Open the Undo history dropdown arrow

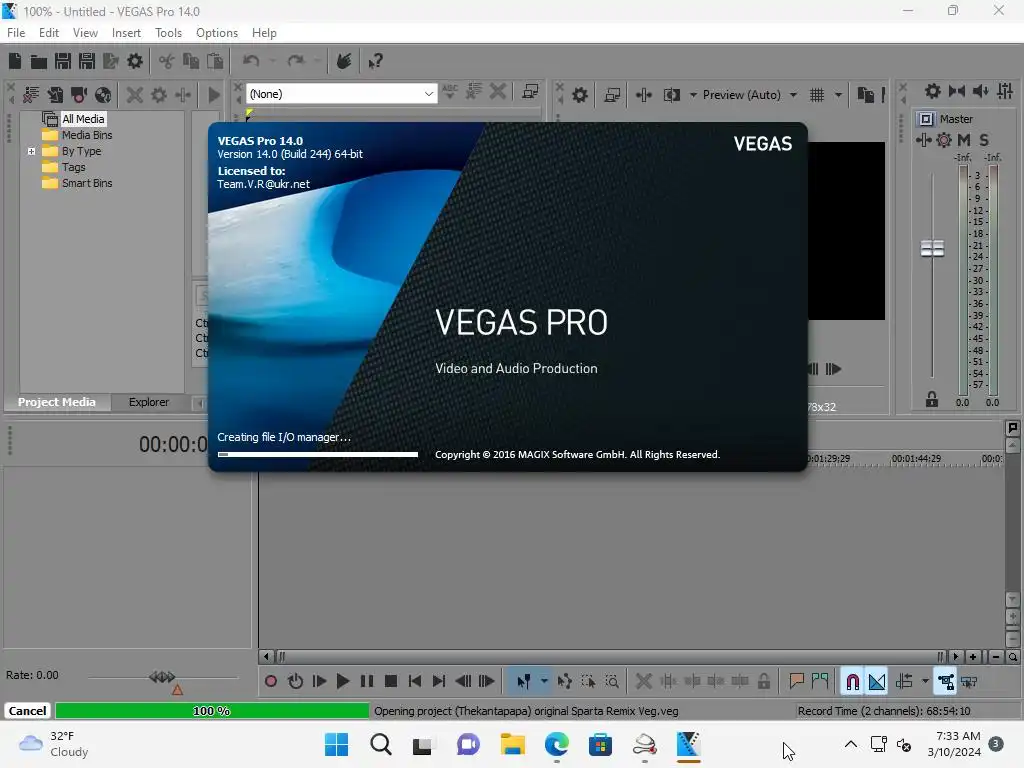click(x=272, y=61)
